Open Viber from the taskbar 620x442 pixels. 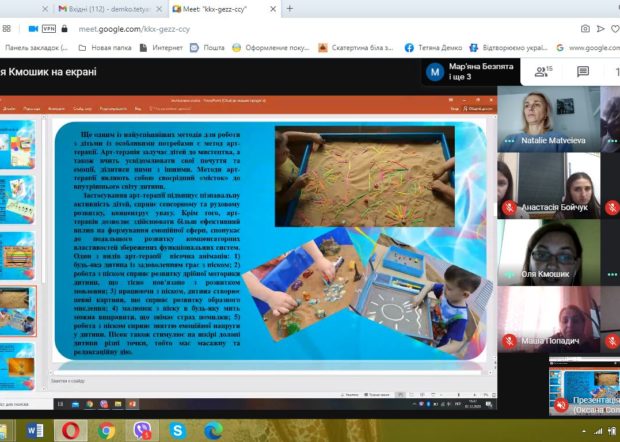(142, 431)
